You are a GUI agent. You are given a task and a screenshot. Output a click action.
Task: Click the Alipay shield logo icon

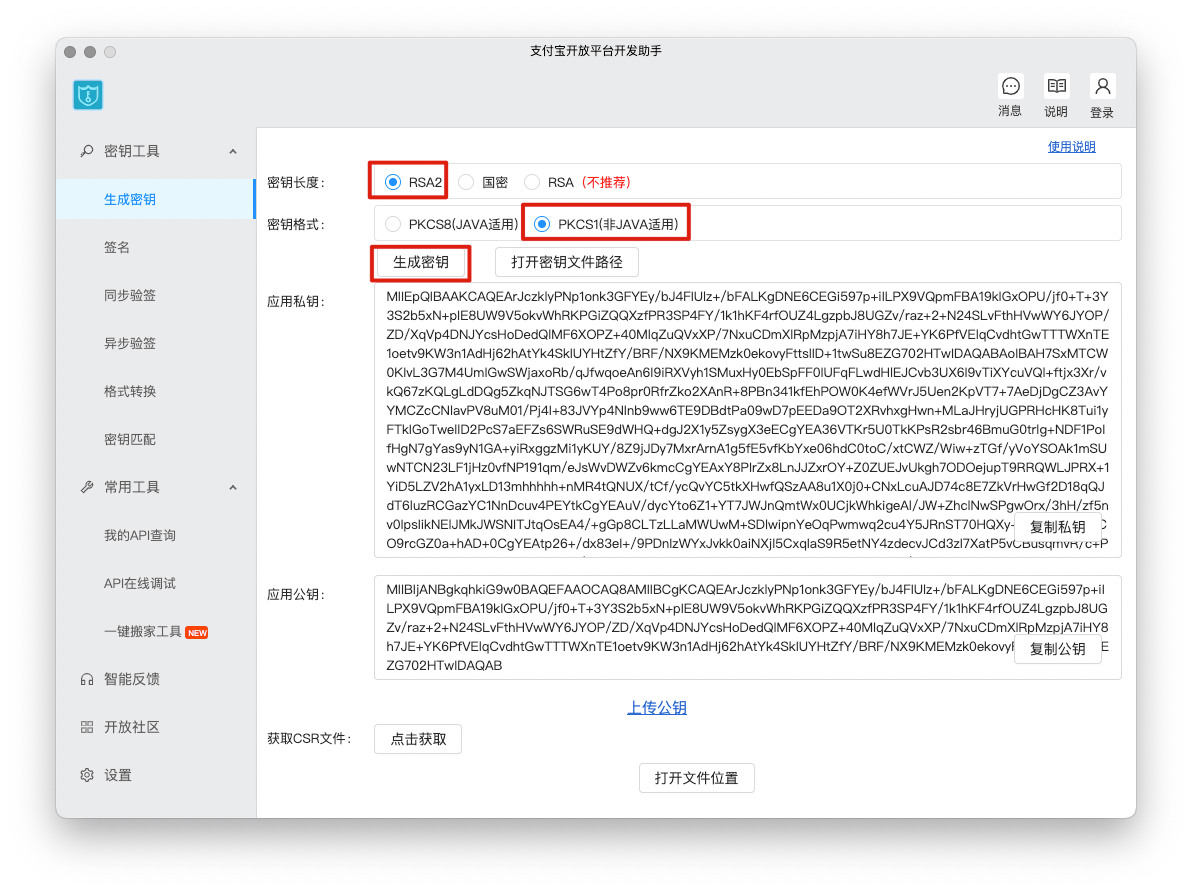coord(88,95)
